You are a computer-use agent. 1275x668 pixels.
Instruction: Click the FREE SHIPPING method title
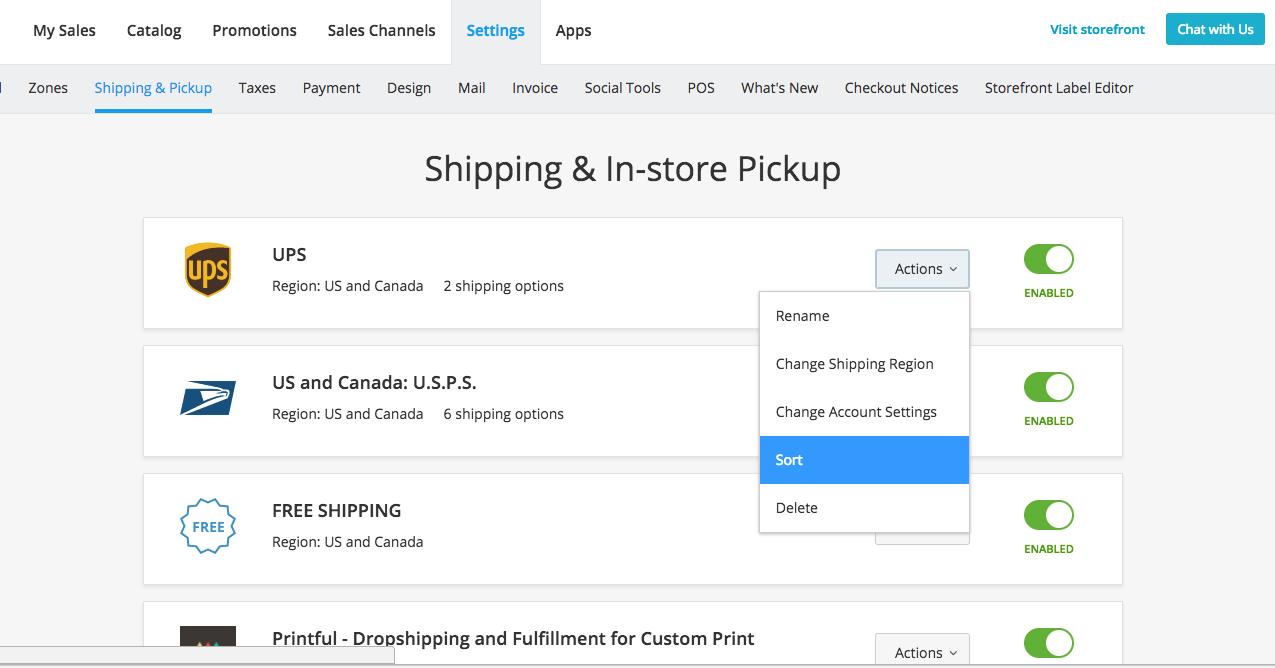(336, 511)
